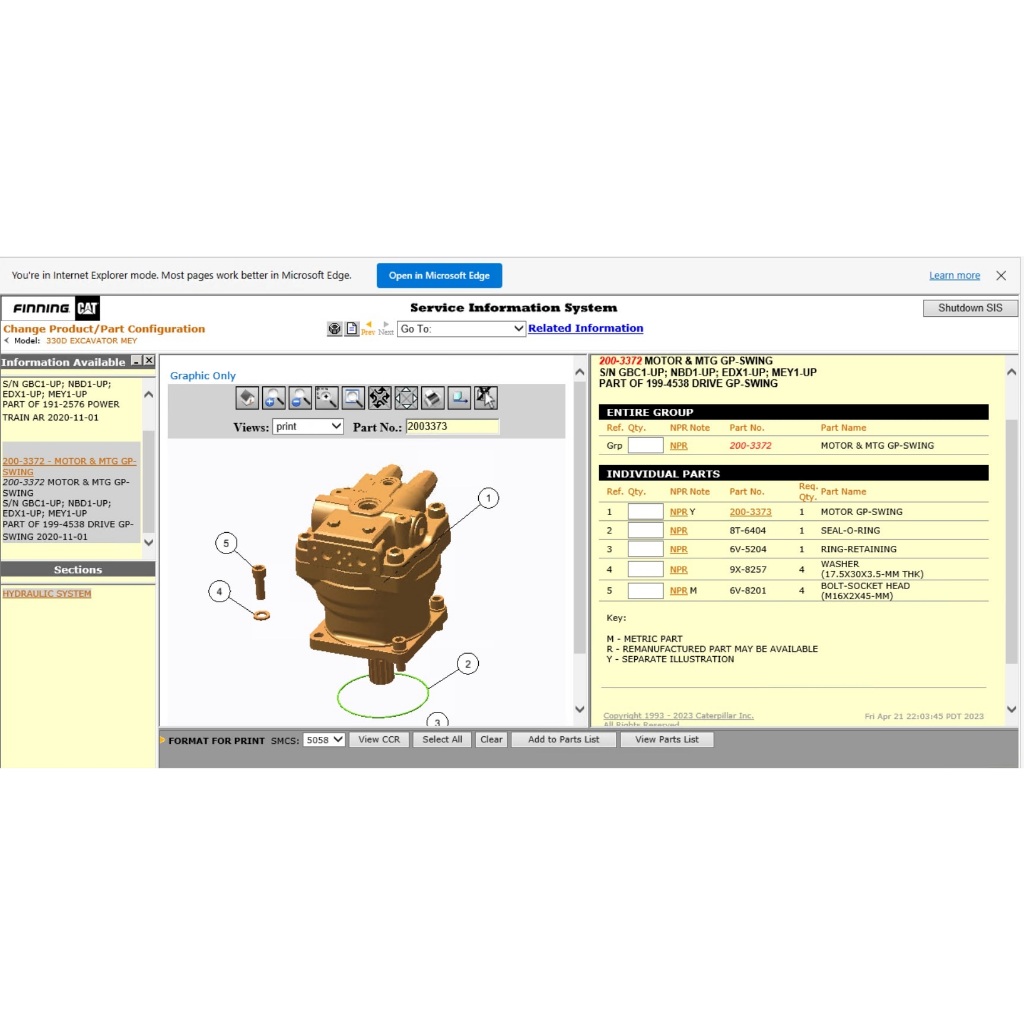Click the Part No. field containing 2003373
Viewport: 1024px width, 1024px height.
(x=452, y=426)
